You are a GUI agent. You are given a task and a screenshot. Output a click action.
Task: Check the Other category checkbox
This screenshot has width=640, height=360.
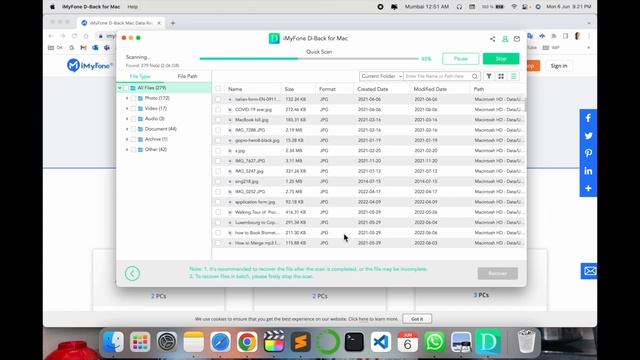(133, 149)
